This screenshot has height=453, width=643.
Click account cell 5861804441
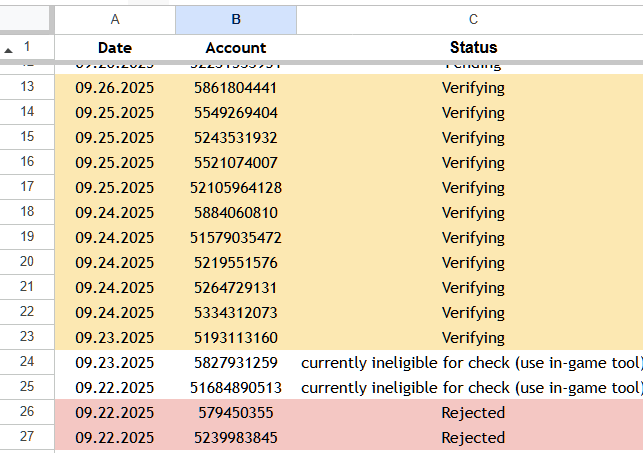pos(235,87)
